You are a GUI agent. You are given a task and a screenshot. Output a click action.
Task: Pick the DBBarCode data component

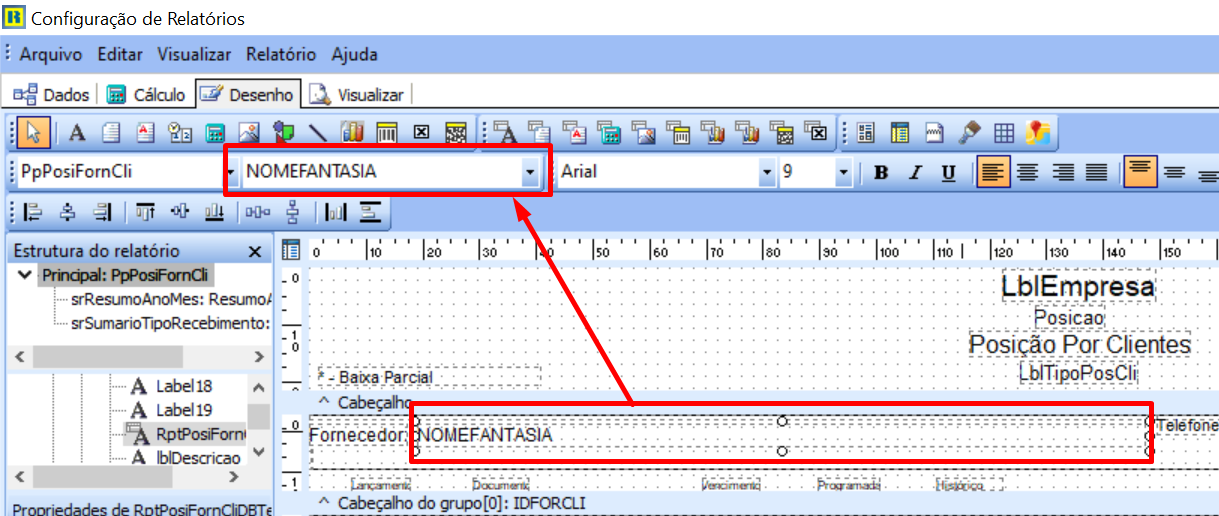click(x=679, y=131)
